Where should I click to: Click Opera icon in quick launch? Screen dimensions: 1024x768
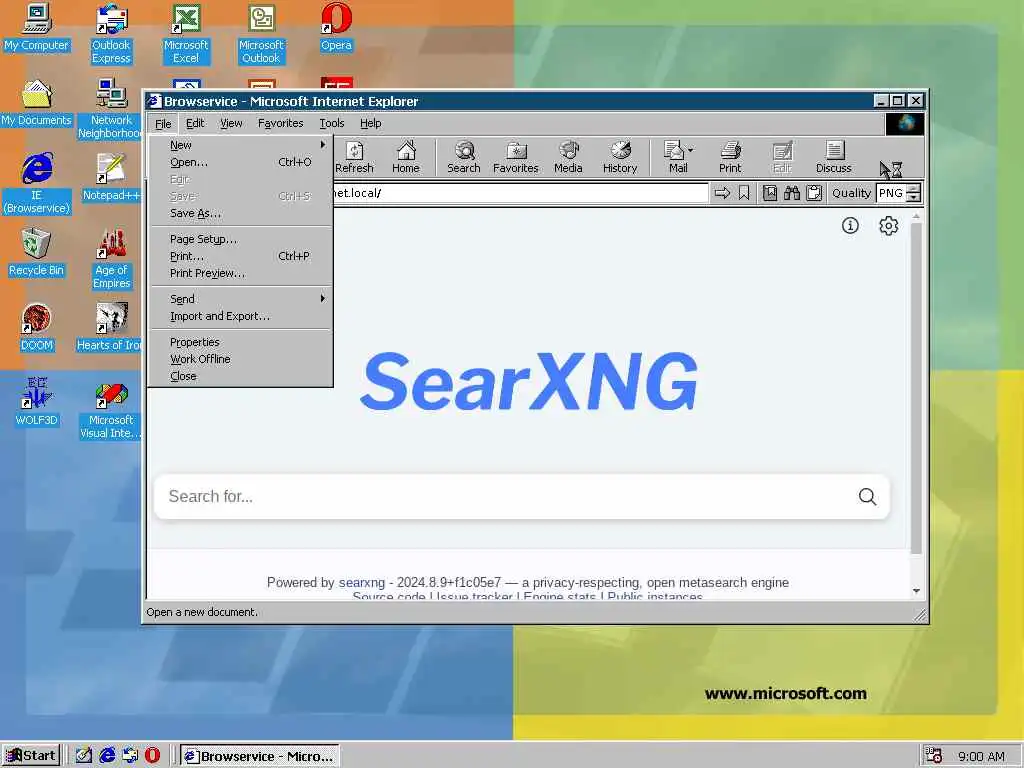(x=152, y=755)
